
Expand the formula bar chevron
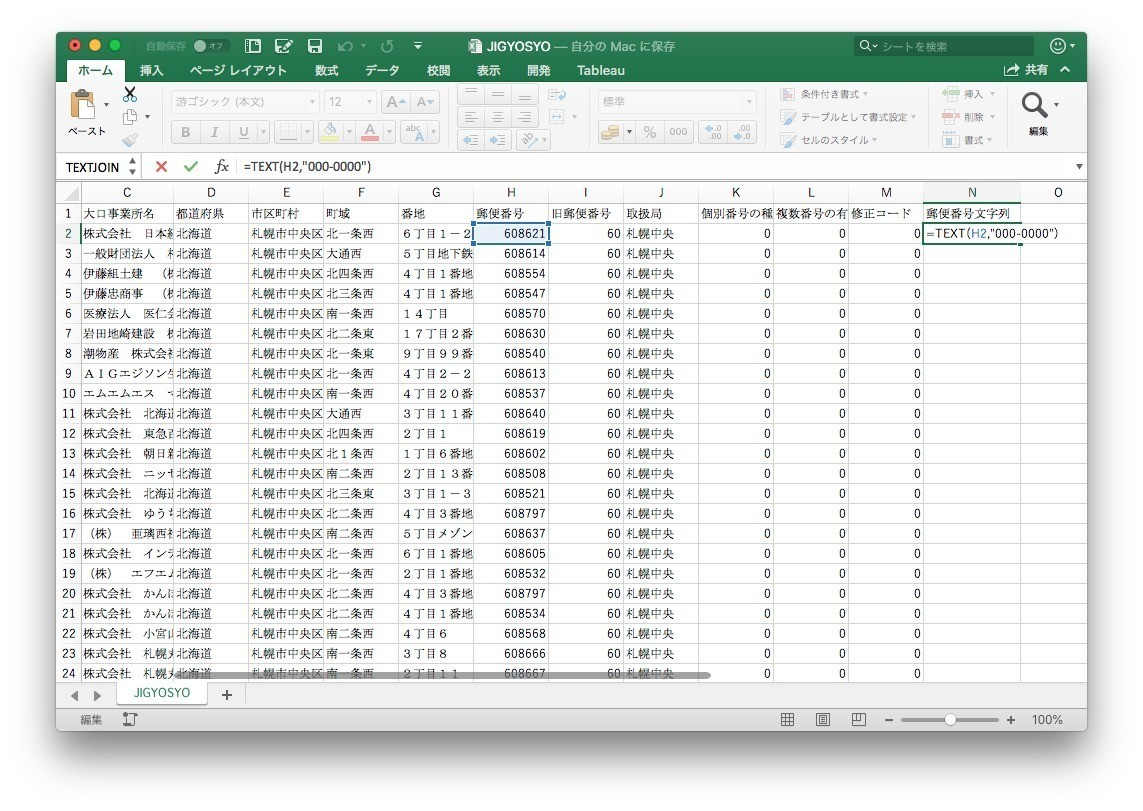click(x=1079, y=166)
